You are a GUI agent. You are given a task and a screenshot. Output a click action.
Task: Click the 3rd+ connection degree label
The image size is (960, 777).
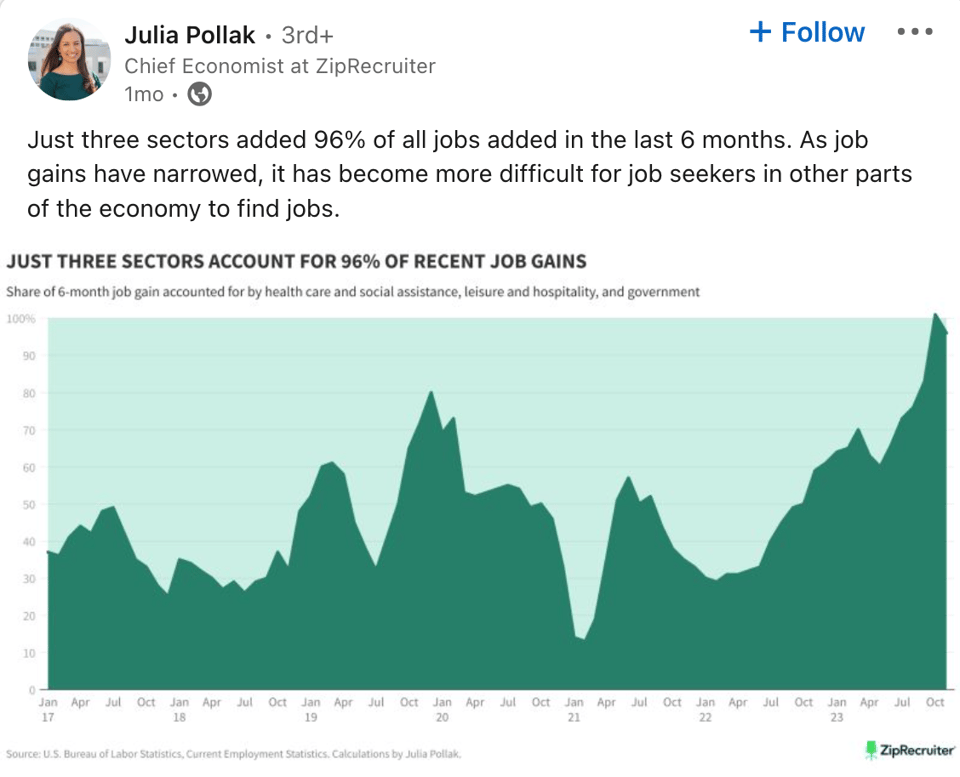[307, 35]
